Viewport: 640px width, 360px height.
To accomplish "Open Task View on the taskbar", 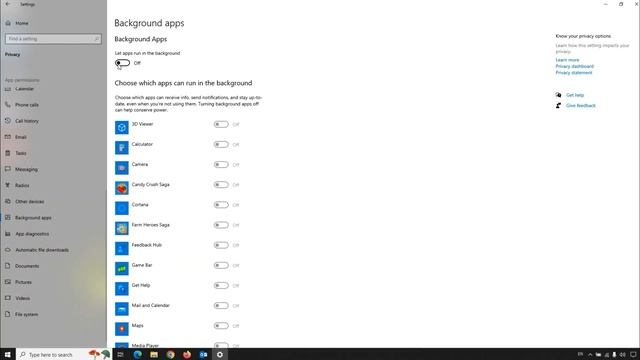I will 120,354.
